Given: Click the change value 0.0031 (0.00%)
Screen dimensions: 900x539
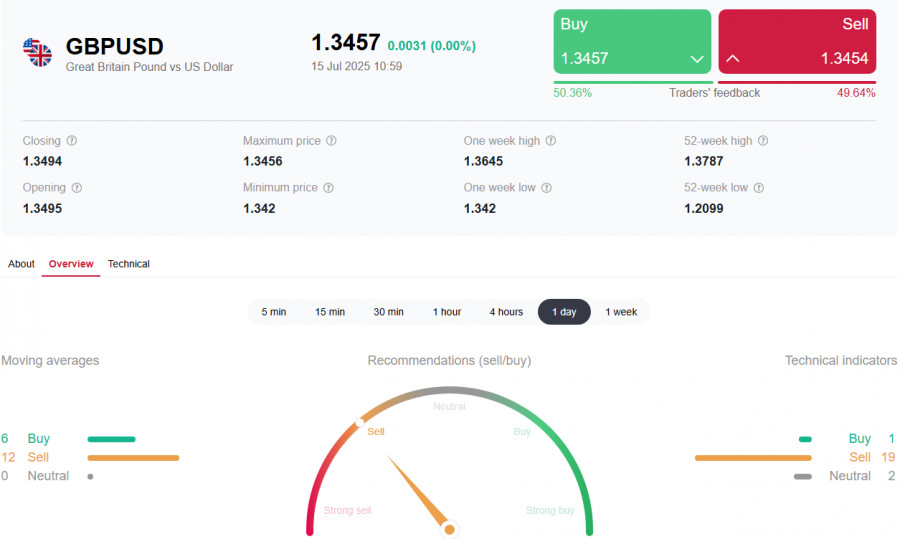Looking at the screenshot, I should (x=432, y=46).
